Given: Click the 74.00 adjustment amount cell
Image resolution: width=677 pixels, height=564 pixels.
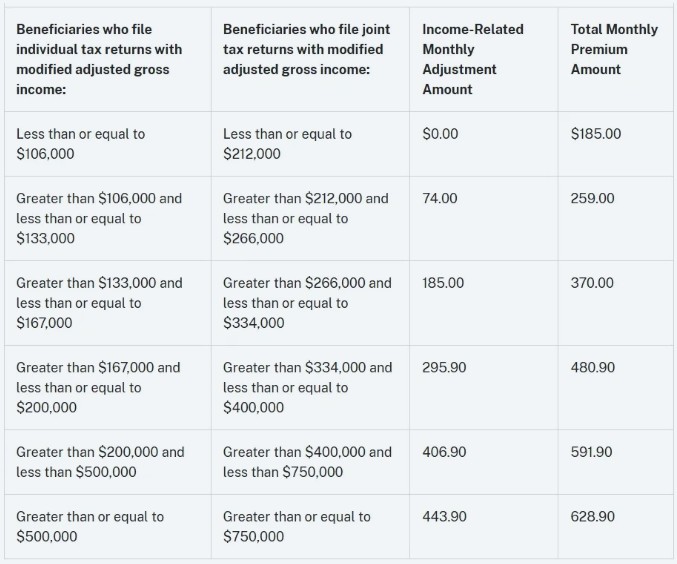Looking at the screenshot, I should click(439, 198).
